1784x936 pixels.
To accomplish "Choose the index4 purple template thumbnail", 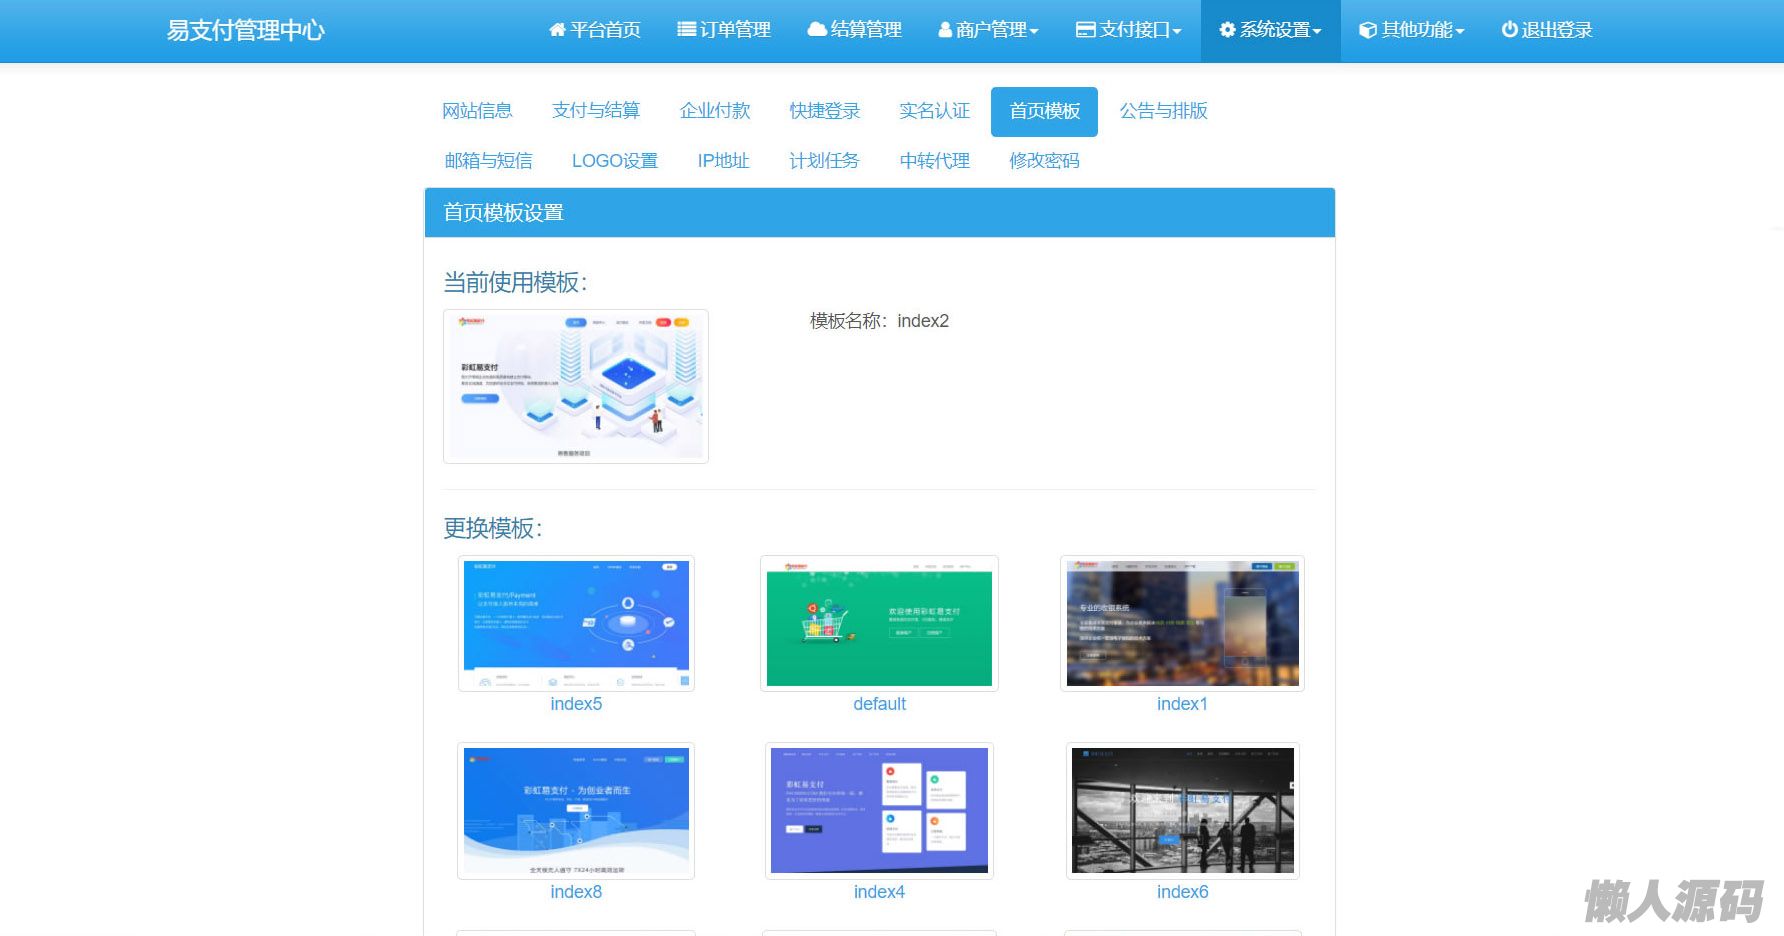I will [879, 811].
